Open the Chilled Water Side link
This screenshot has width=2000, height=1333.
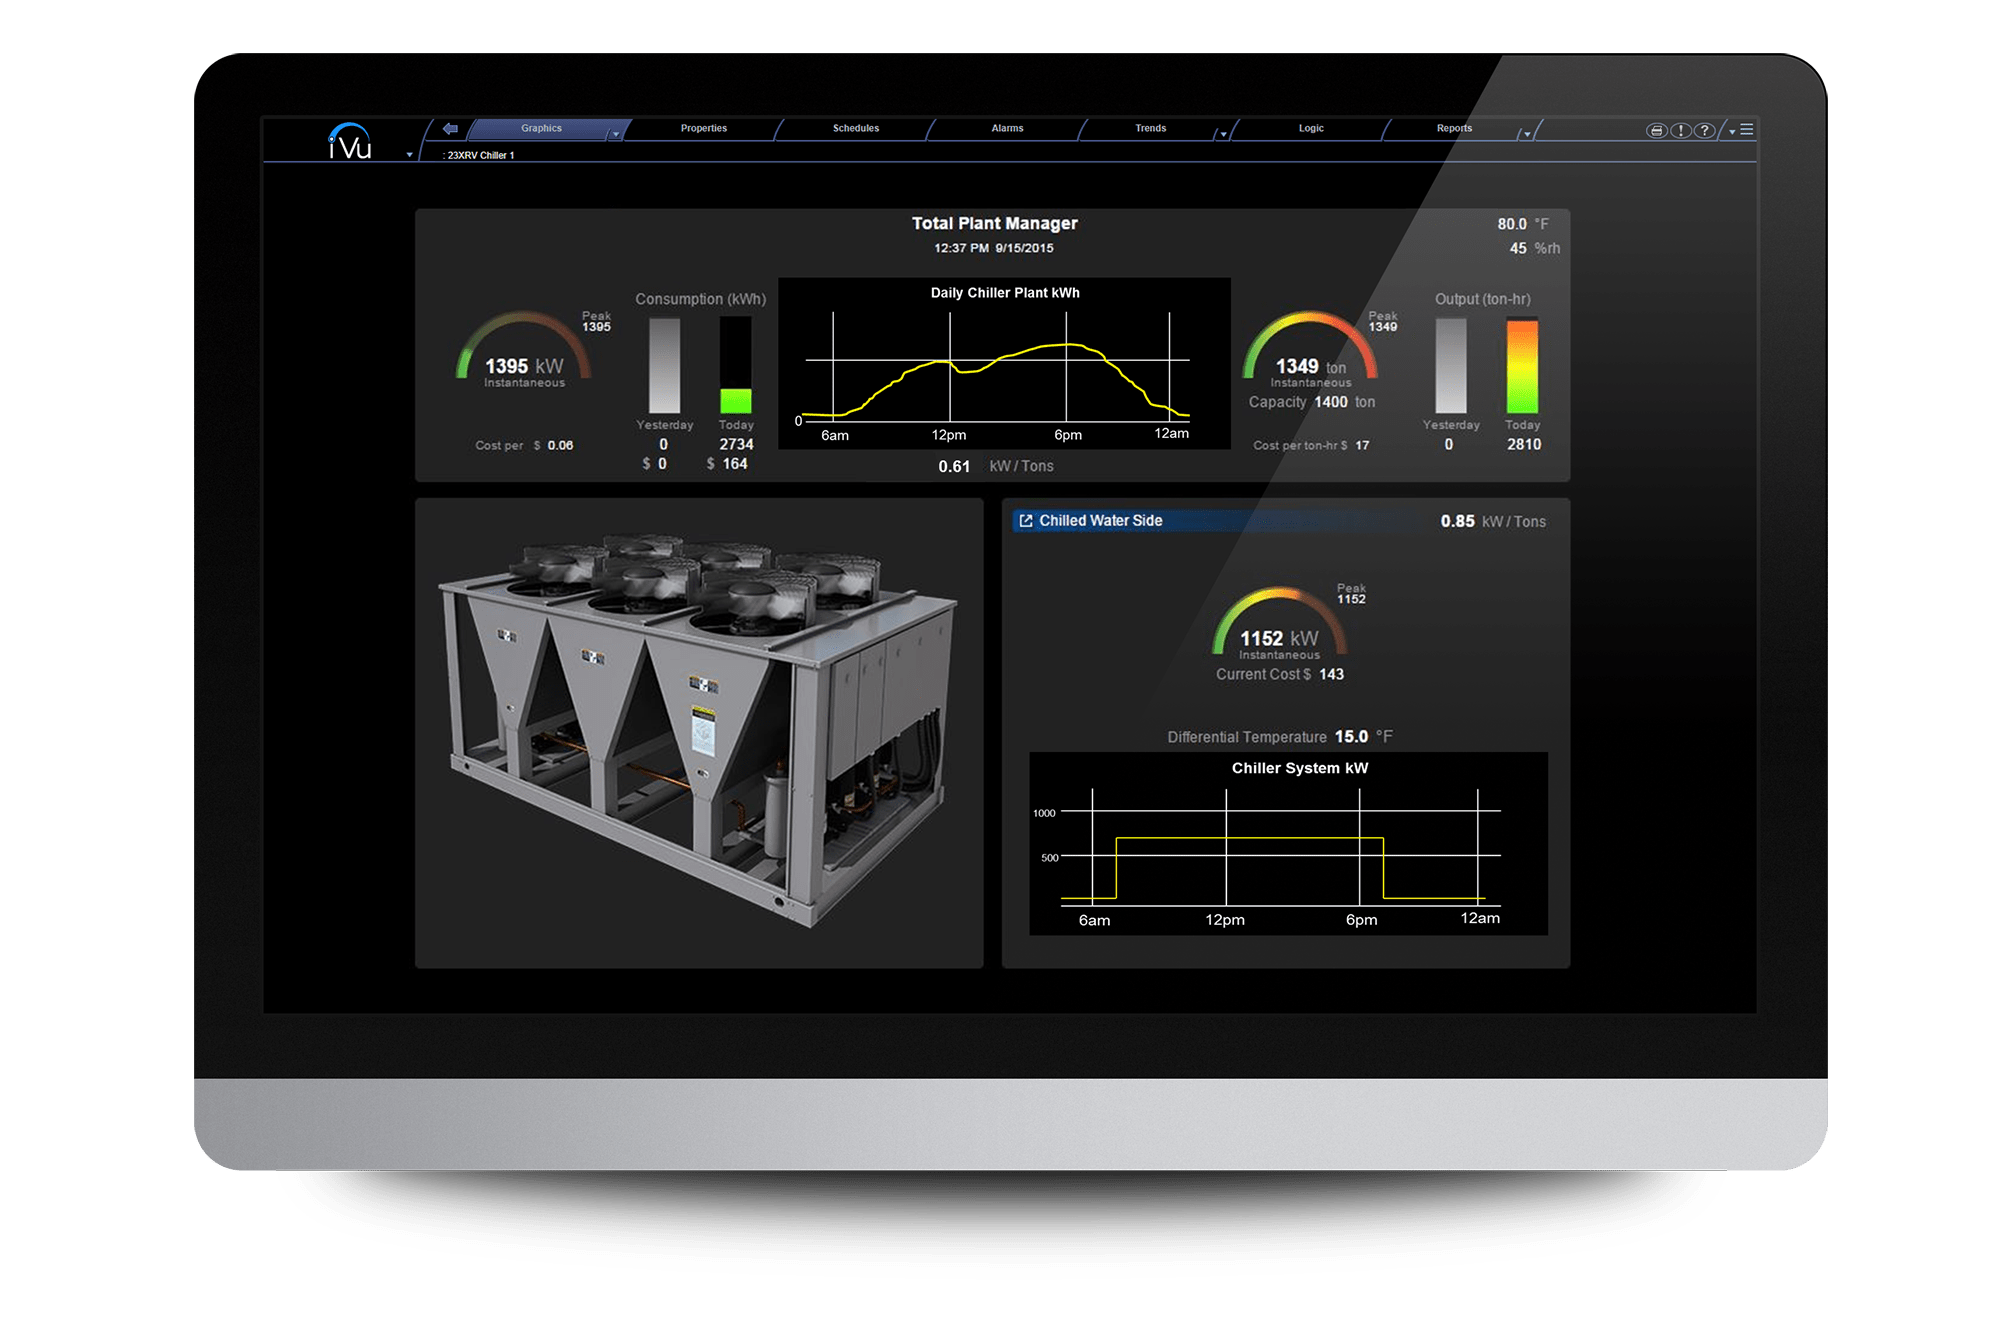pos(1100,521)
